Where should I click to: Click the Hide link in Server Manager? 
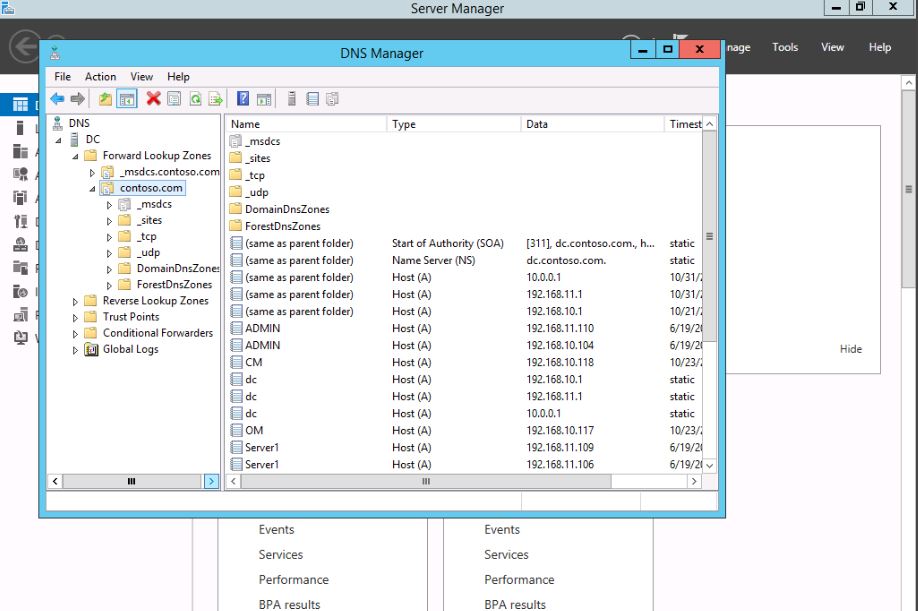pyautogui.click(x=850, y=349)
